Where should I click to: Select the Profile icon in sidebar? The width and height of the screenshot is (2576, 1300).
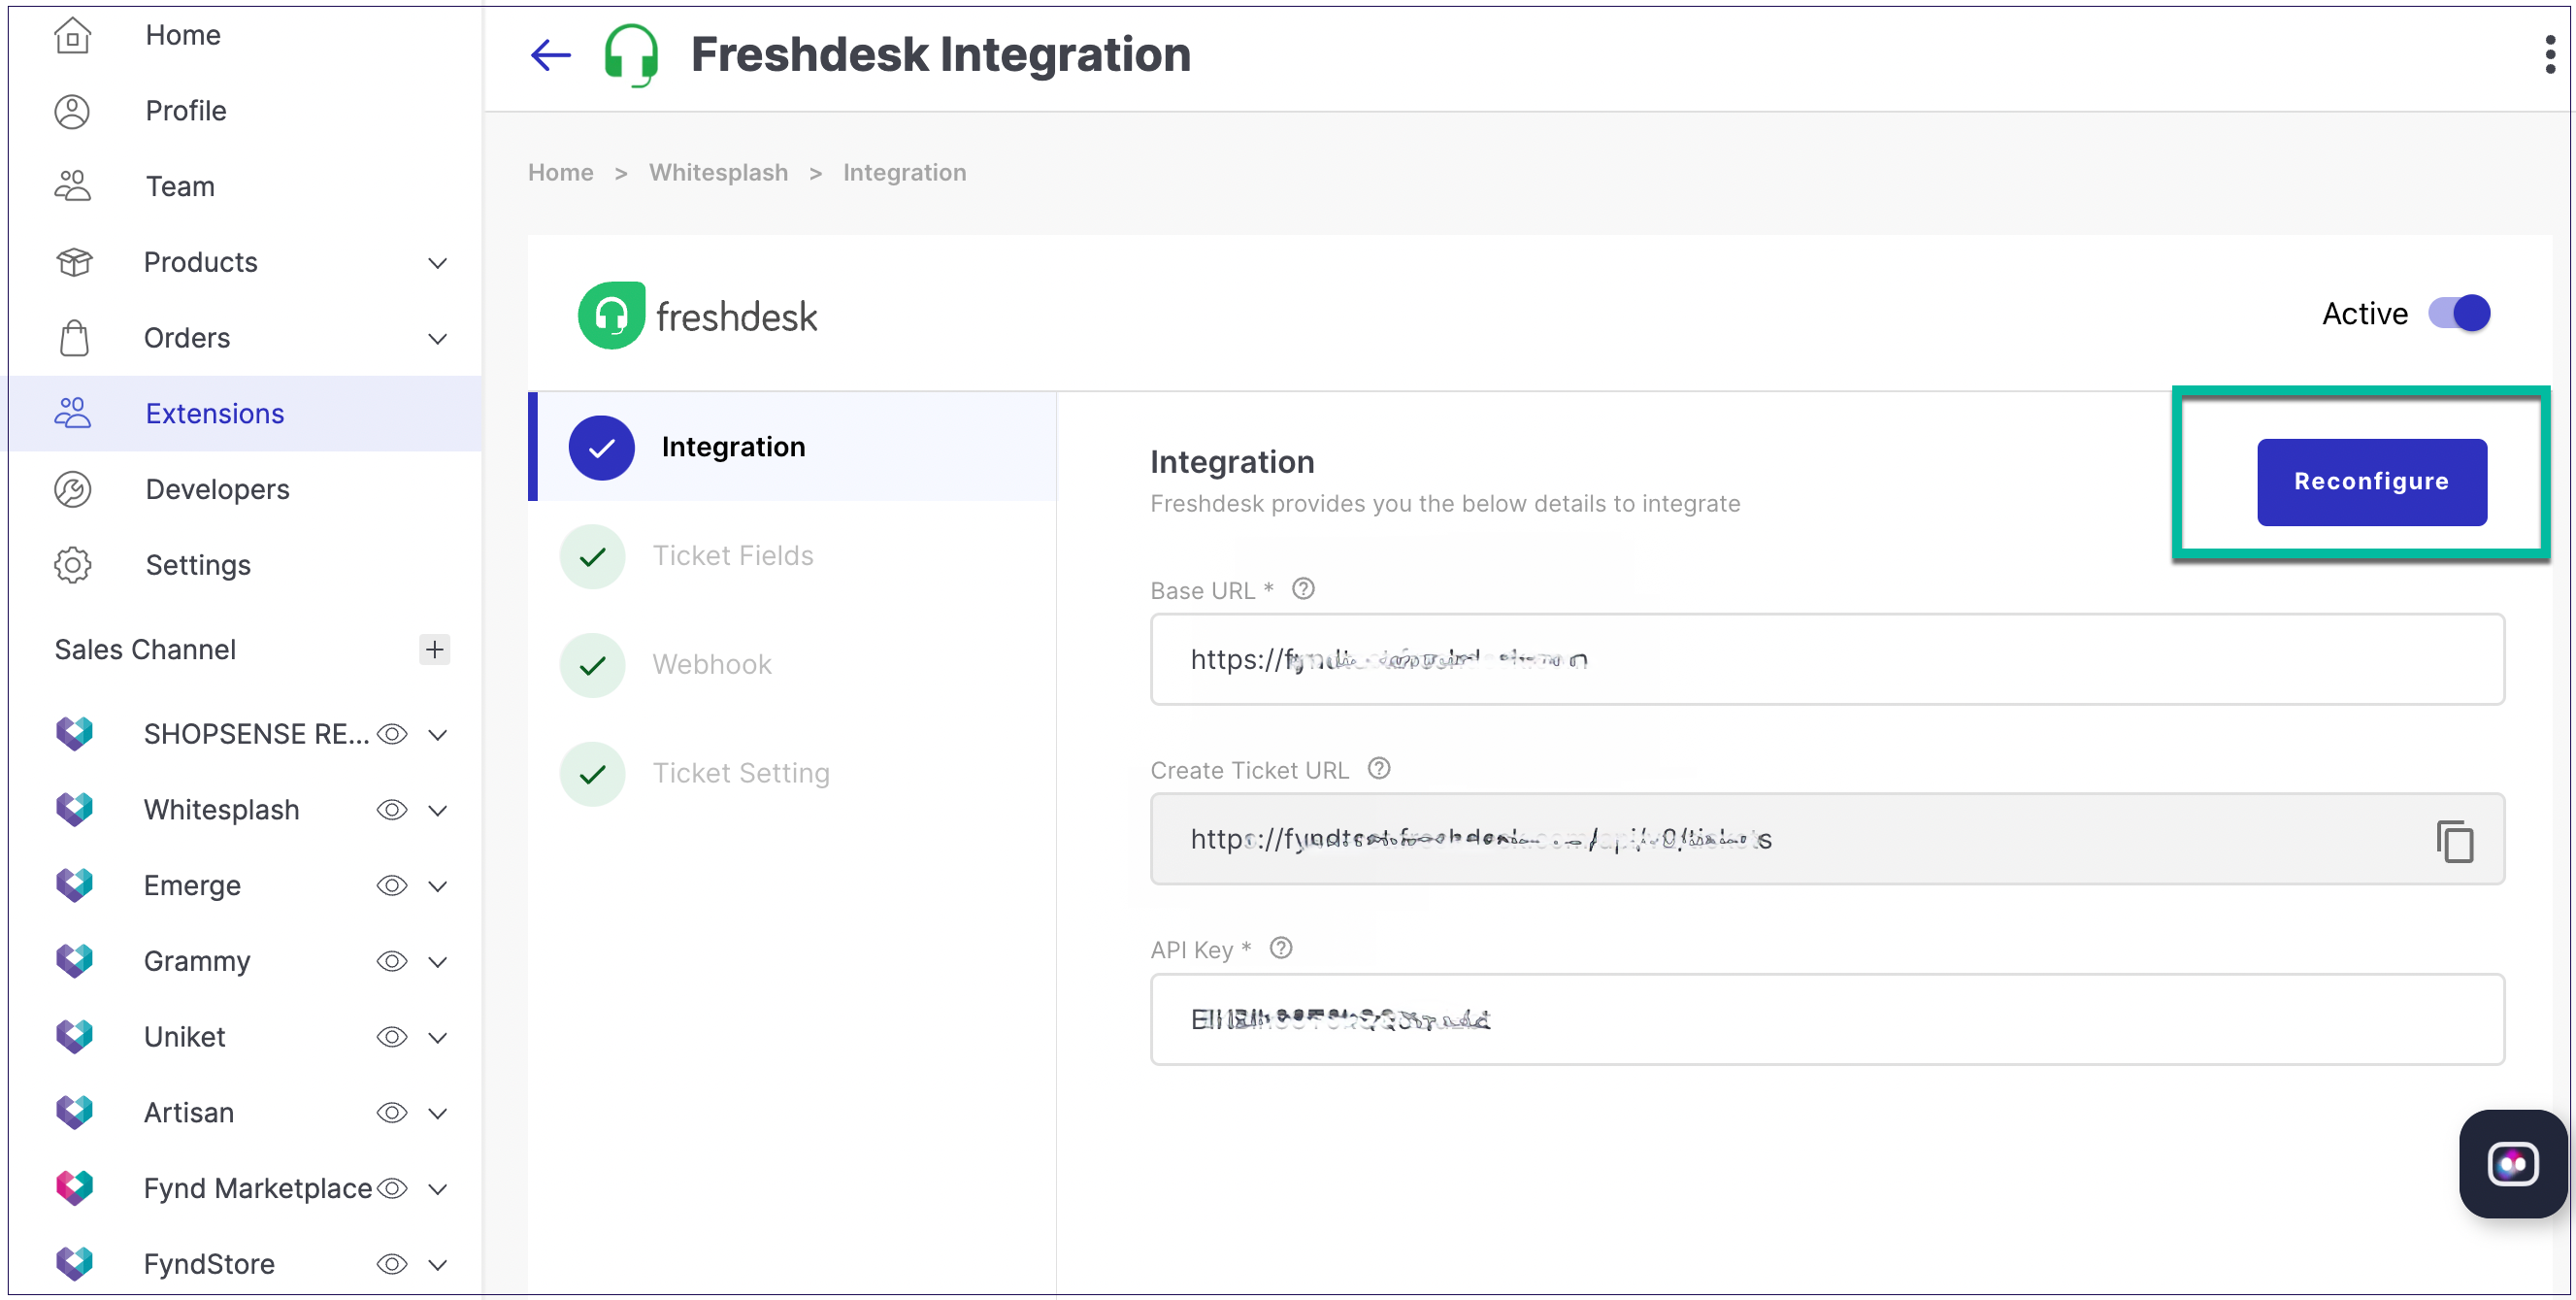click(72, 111)
